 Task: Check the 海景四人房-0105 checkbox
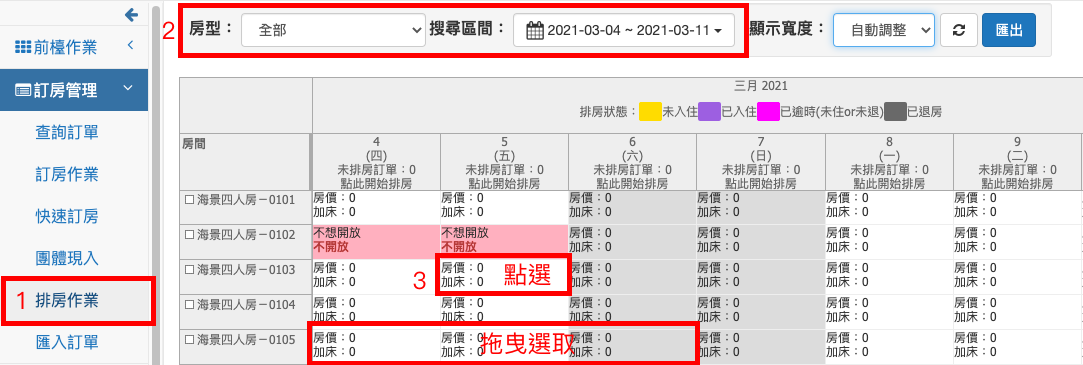point(189,339)
